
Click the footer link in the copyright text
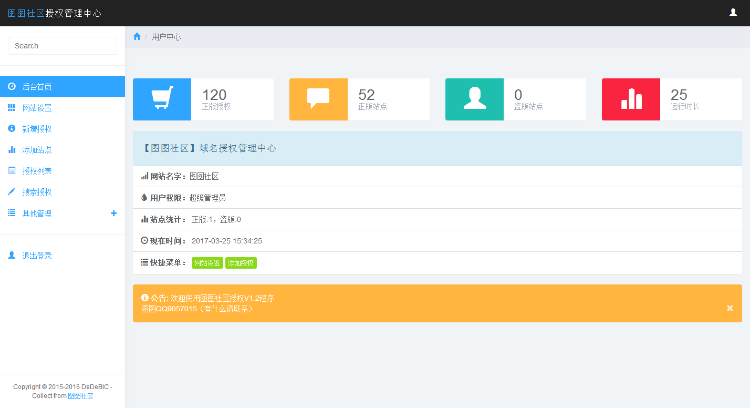pos(80,396)
